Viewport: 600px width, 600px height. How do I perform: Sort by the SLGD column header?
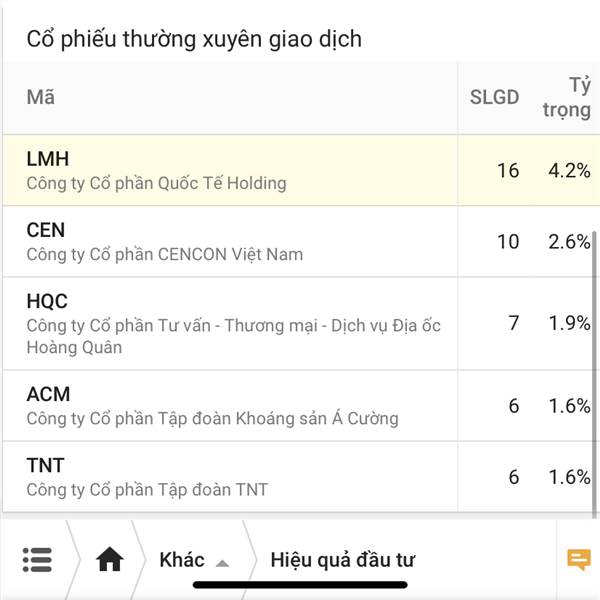tap(494, 97)
